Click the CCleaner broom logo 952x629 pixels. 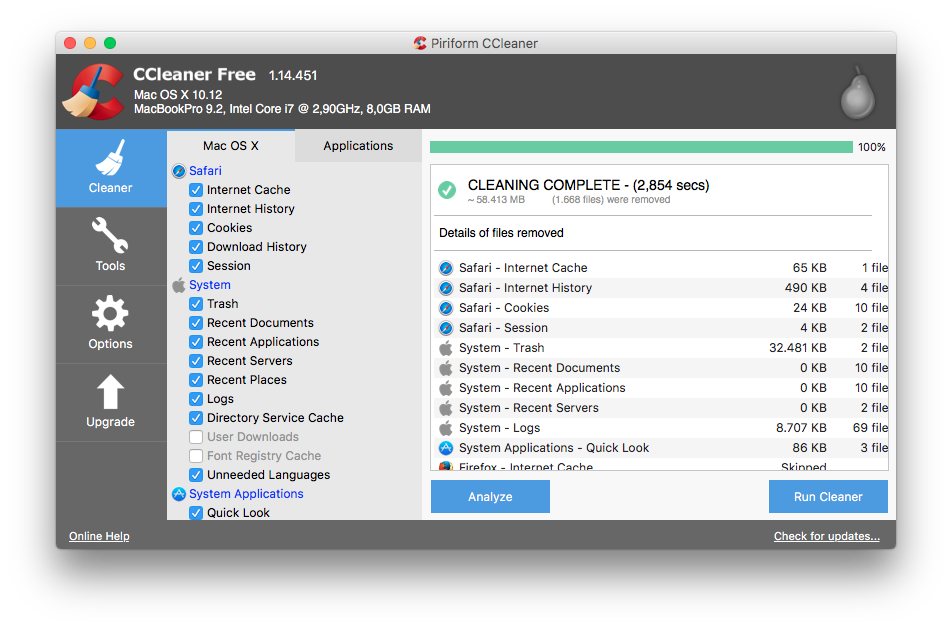93,92
